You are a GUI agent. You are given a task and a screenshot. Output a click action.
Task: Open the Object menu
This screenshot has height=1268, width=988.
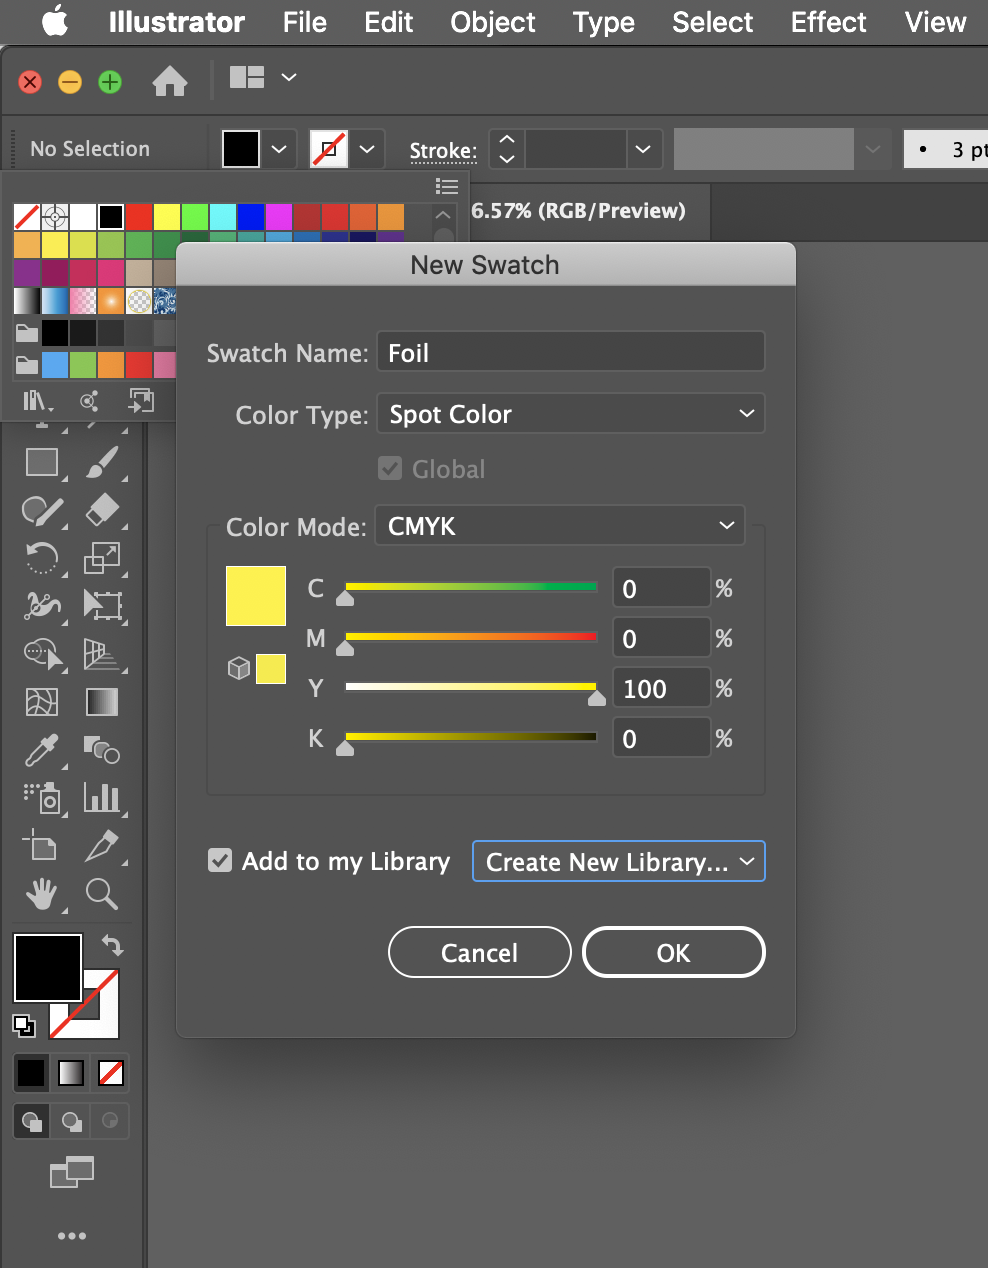(x=492, y=22)
